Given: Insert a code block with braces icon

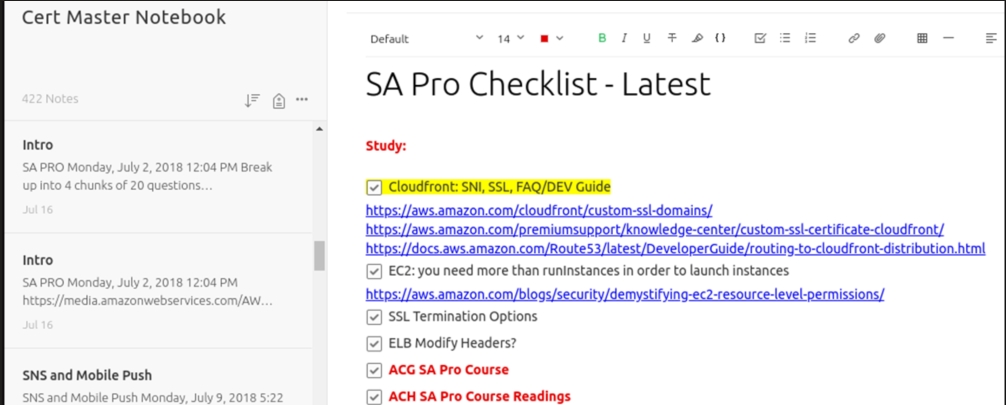Looking at the screenshot, I should (x=720, y=39).
